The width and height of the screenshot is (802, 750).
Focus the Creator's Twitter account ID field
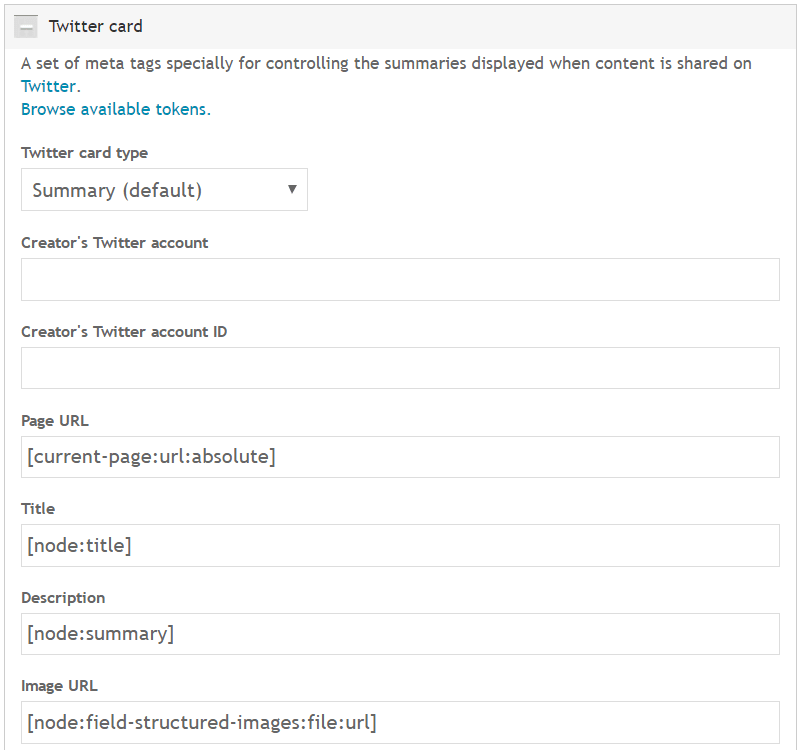399,368
